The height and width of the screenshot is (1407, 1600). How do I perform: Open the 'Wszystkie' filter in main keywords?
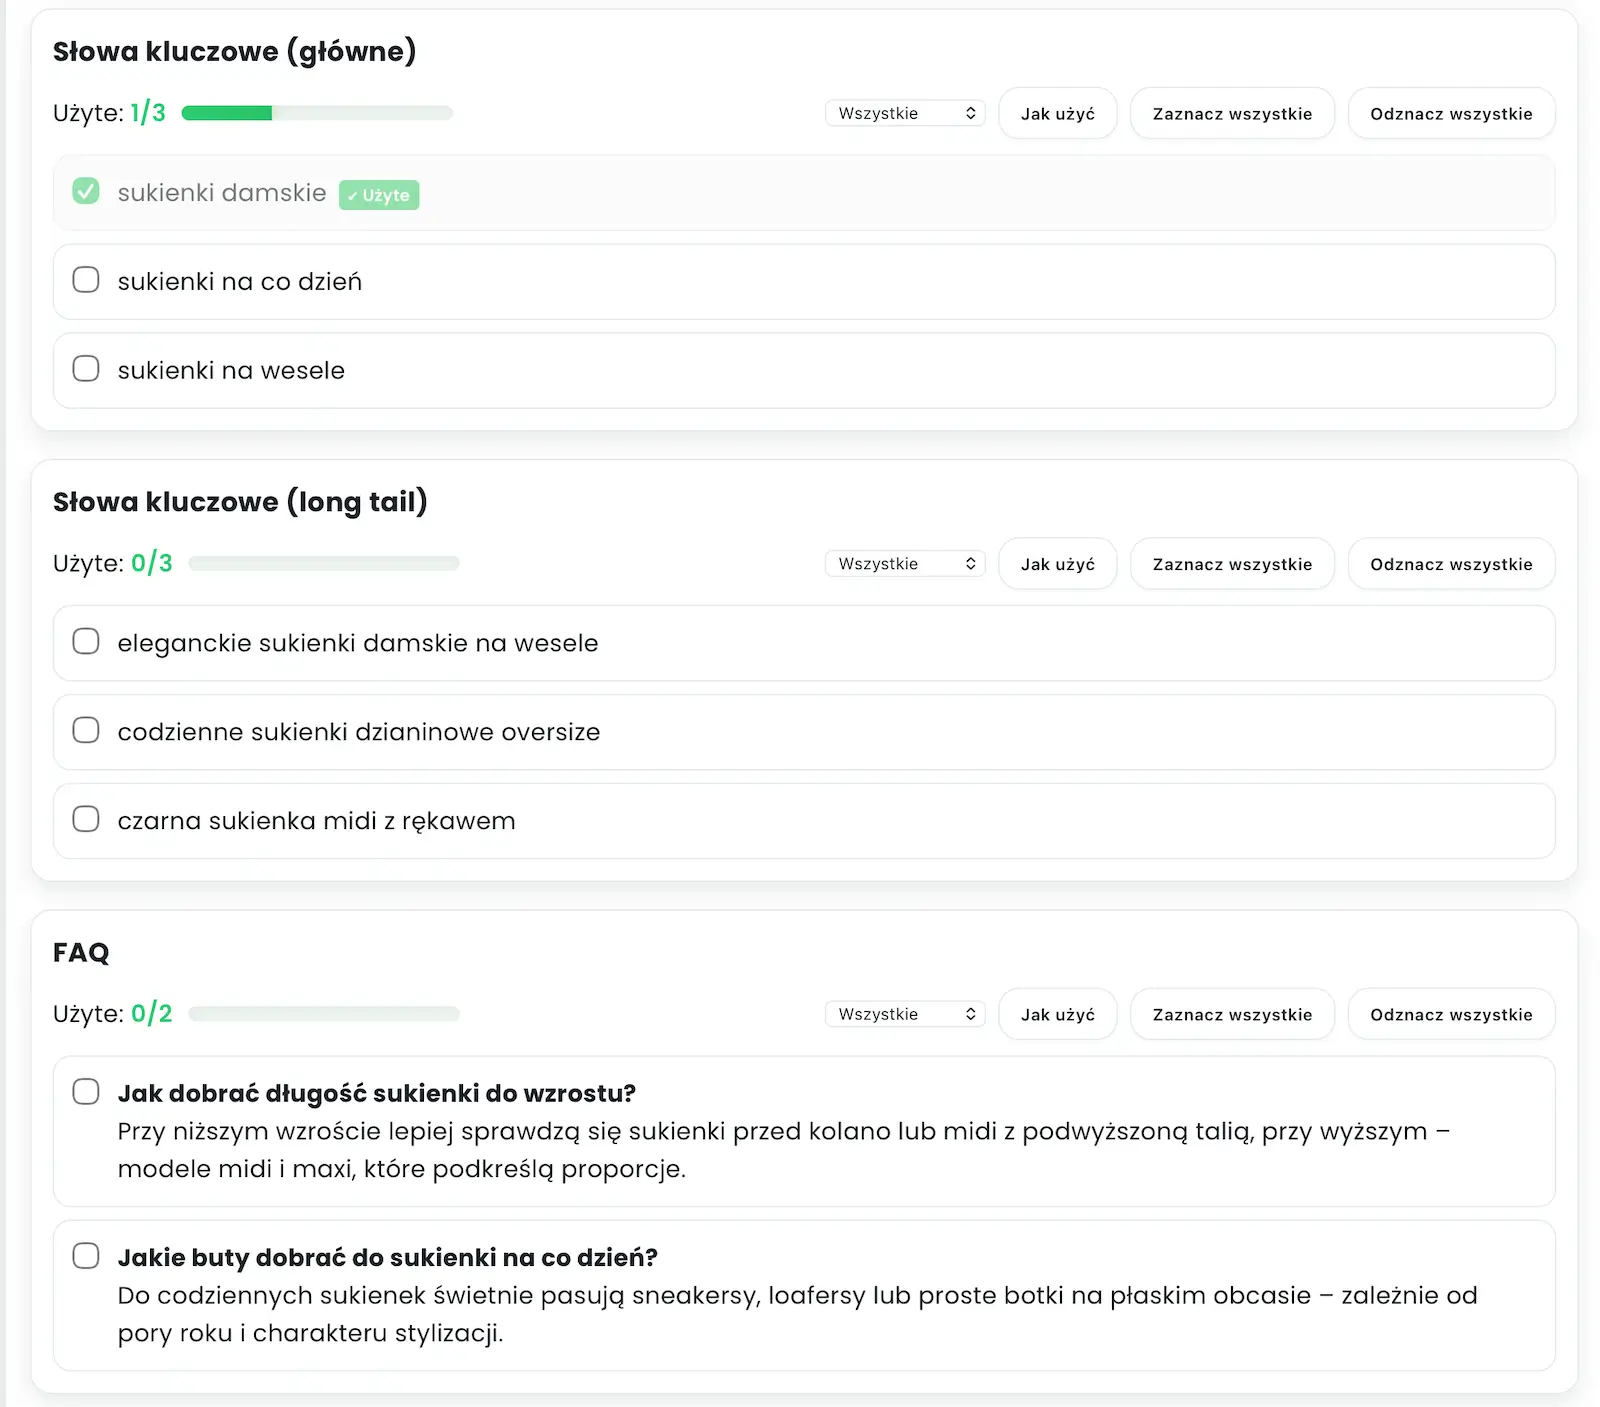pos(905,113)
